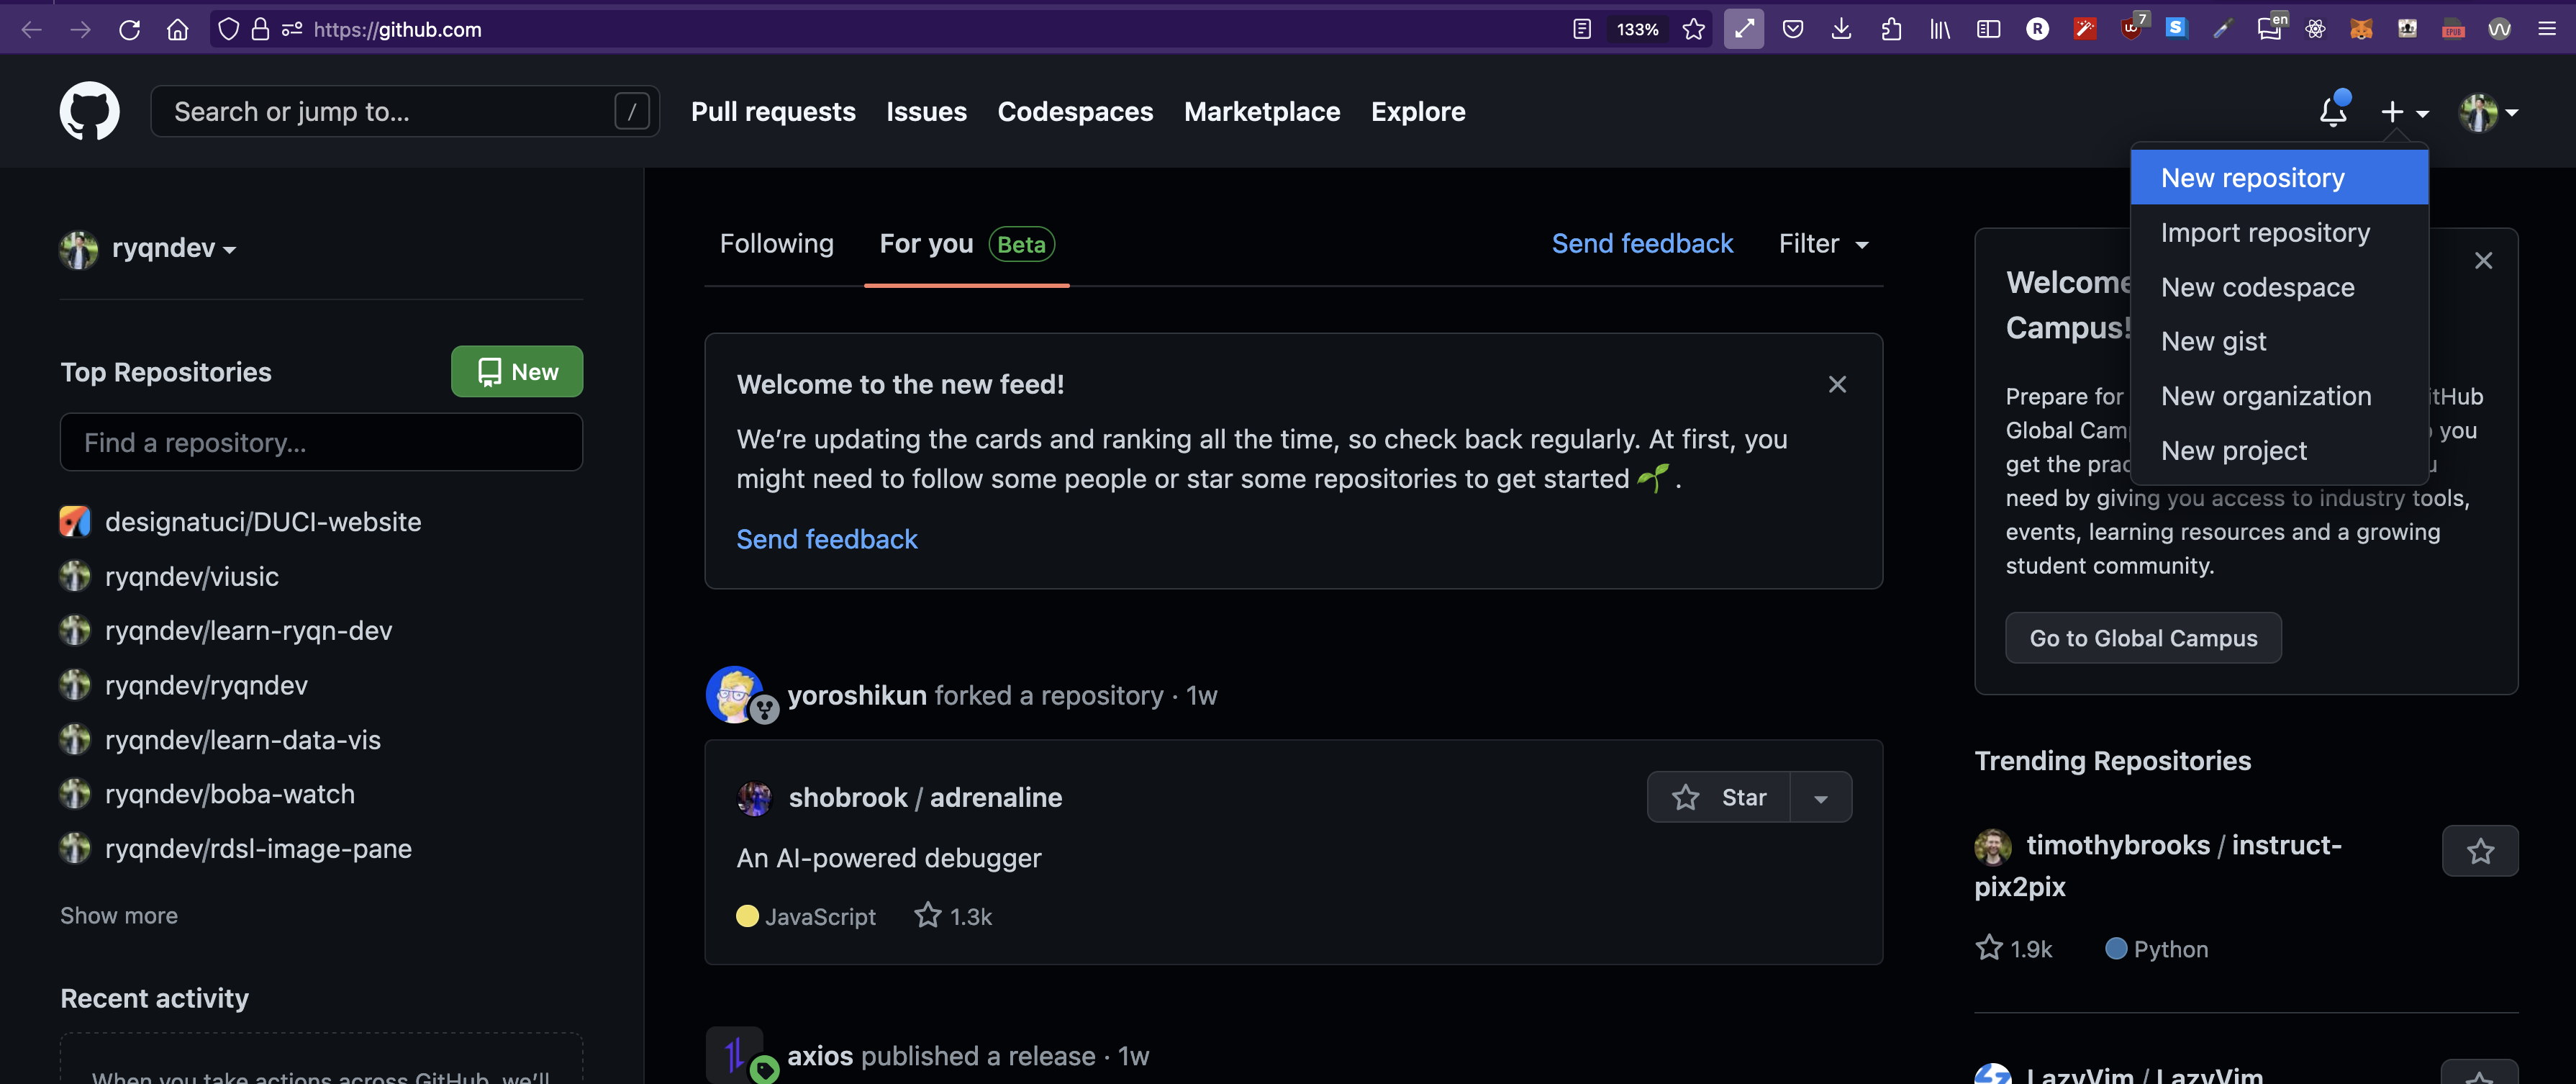Click the designatuci/DUCI-website repo icon
The height and width of the screenshot is (1084, 2576).
tap(75, 521)
